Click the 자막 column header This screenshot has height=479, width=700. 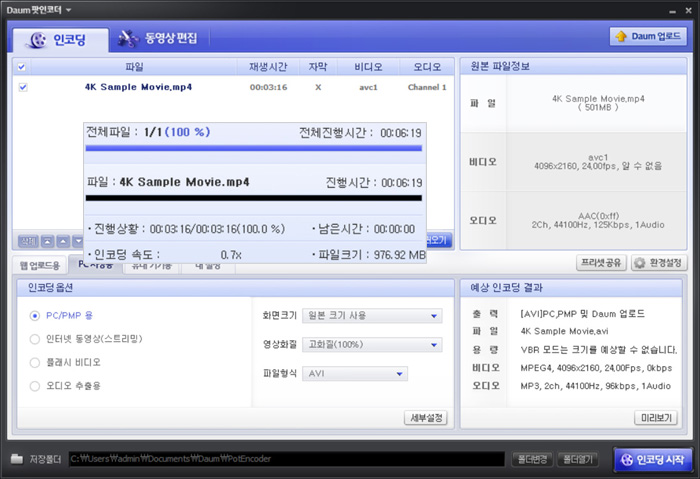(318, 67)
